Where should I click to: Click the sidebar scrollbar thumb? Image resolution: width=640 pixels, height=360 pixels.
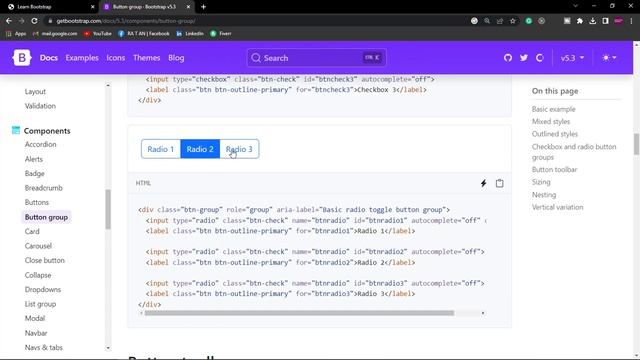[108, 209]
